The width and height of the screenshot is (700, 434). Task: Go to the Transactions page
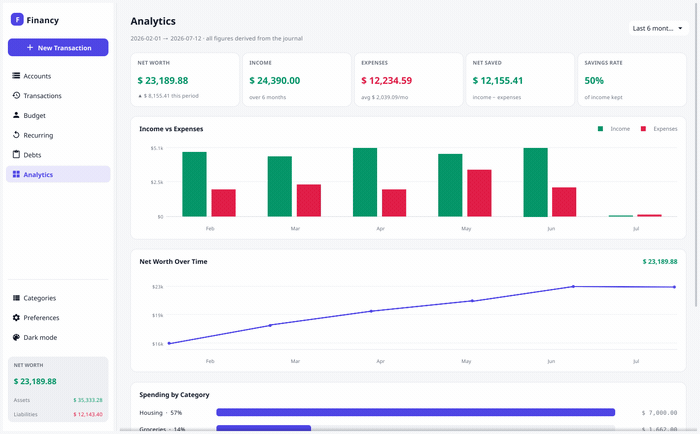(58, 96)
